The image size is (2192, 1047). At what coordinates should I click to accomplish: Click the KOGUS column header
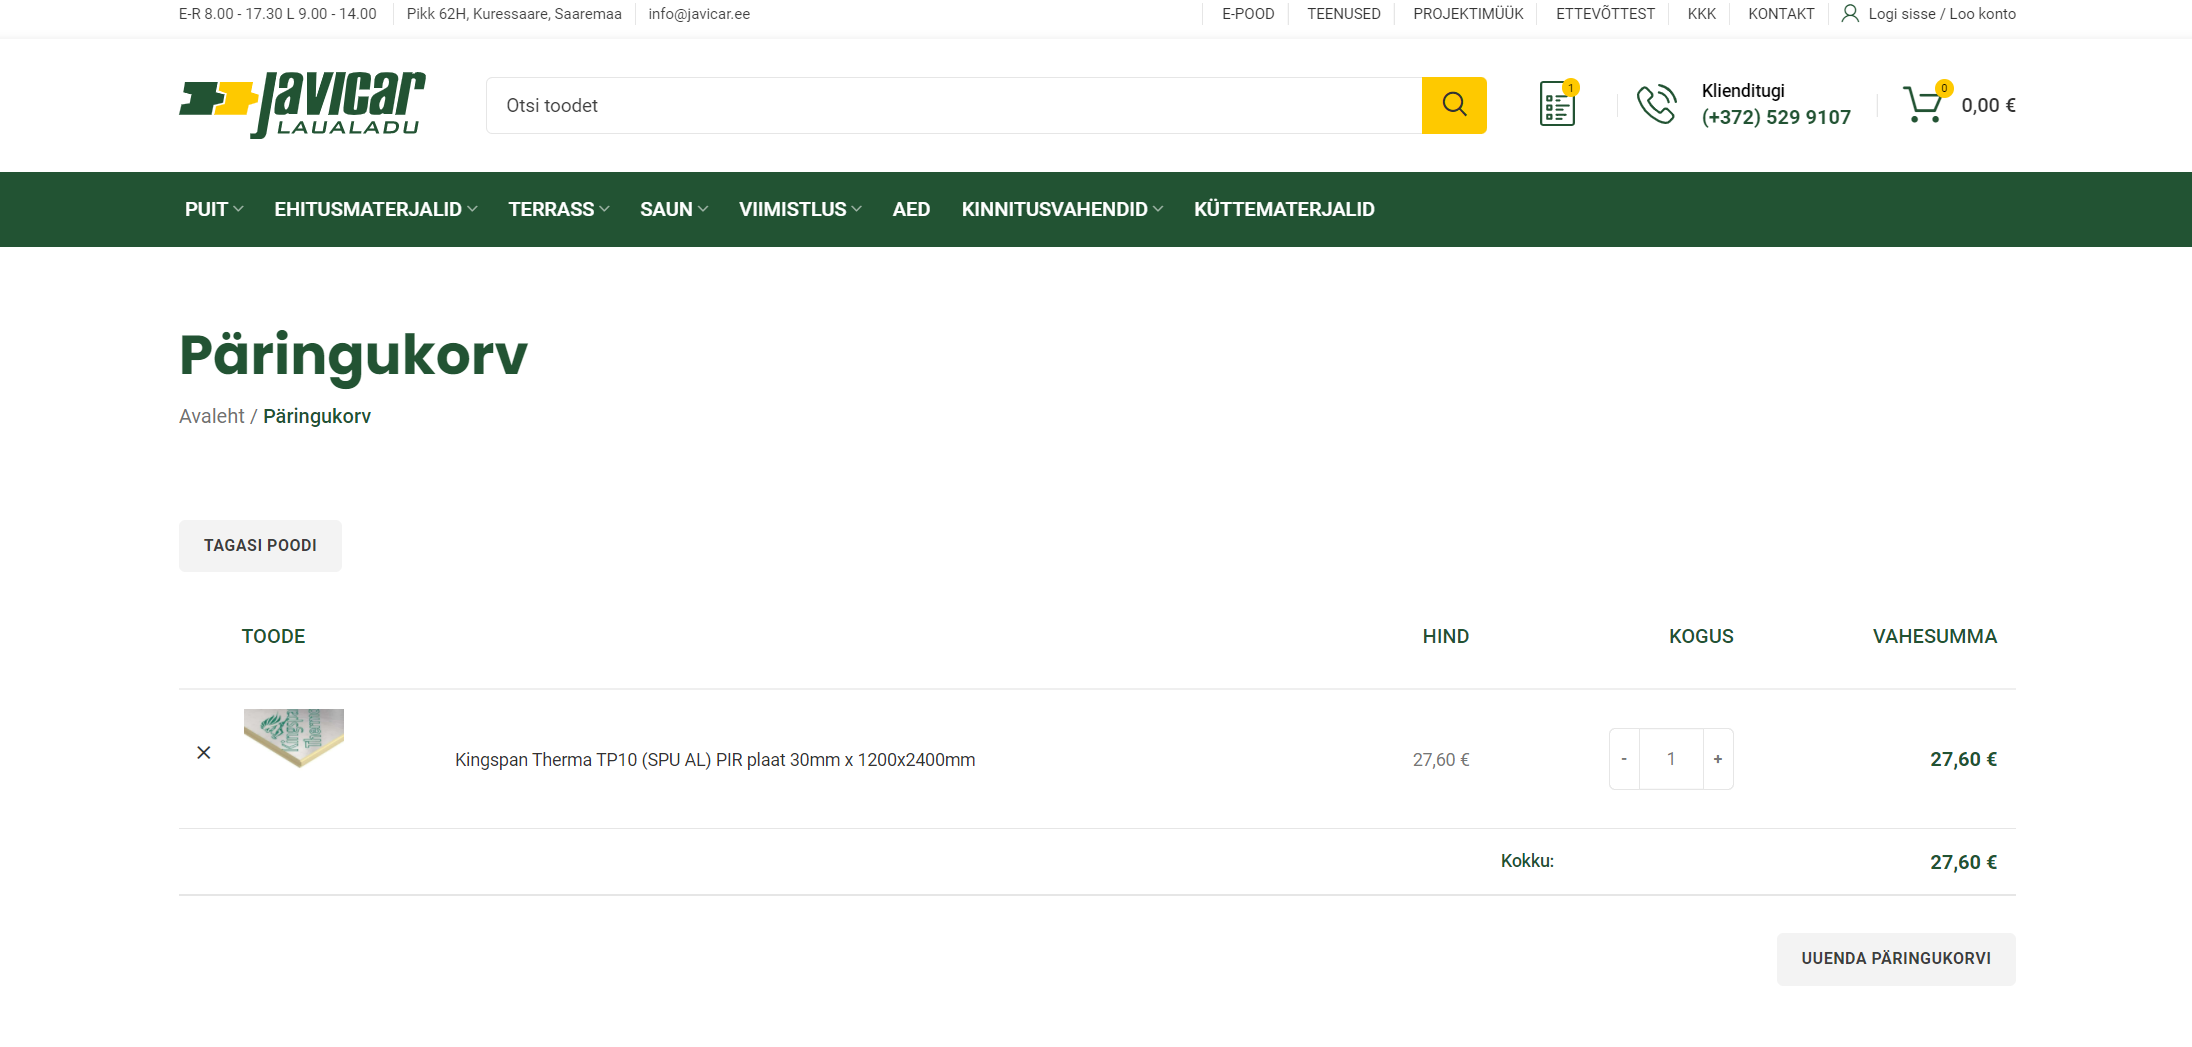(1701, 636)
